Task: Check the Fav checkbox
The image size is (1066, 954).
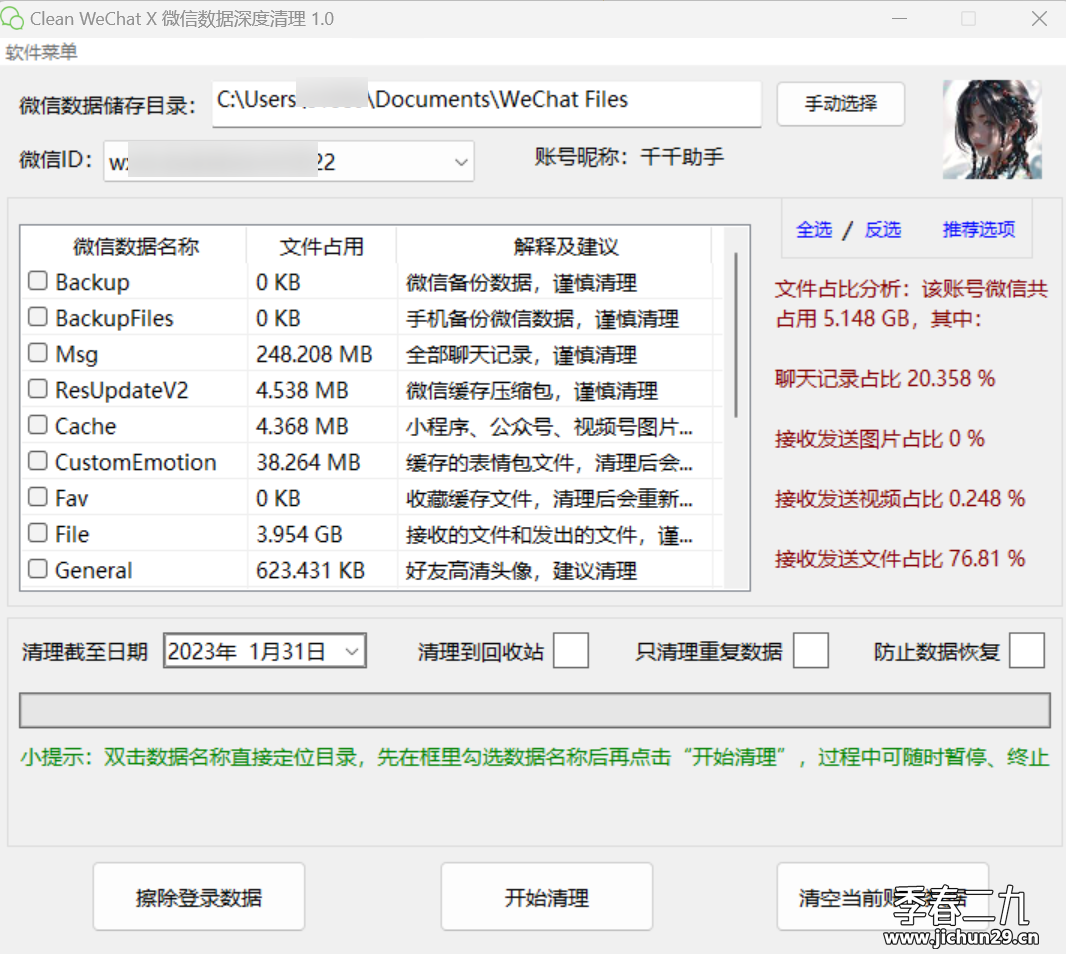Action: coord(38,497)
